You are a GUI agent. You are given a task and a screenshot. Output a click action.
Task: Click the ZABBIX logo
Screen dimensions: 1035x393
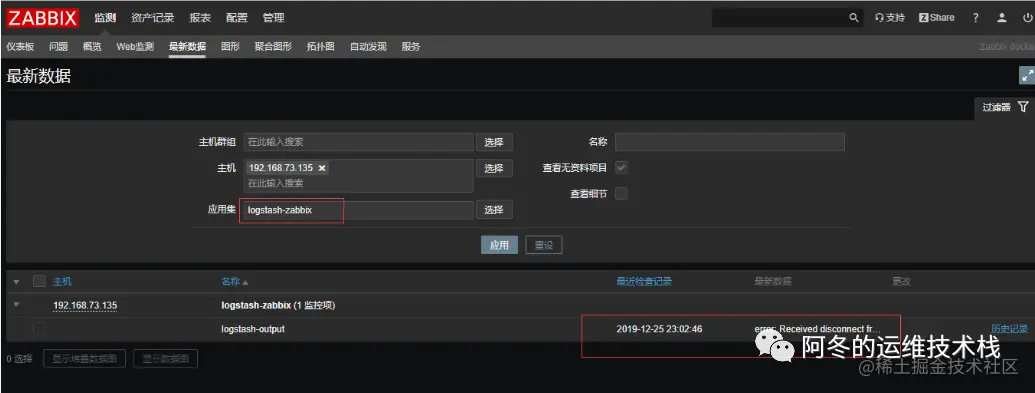coord(42,18)
